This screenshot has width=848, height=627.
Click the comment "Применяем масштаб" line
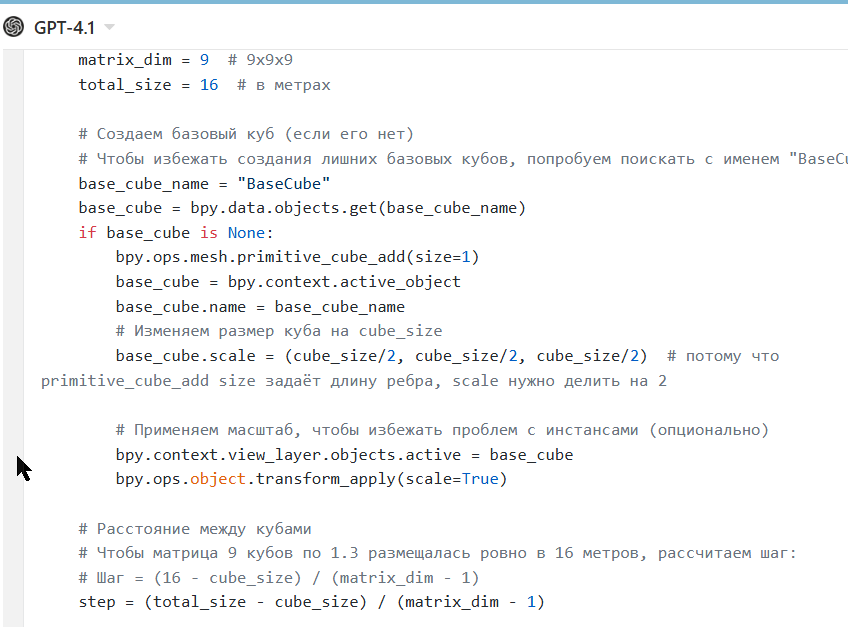coord(442,430)
